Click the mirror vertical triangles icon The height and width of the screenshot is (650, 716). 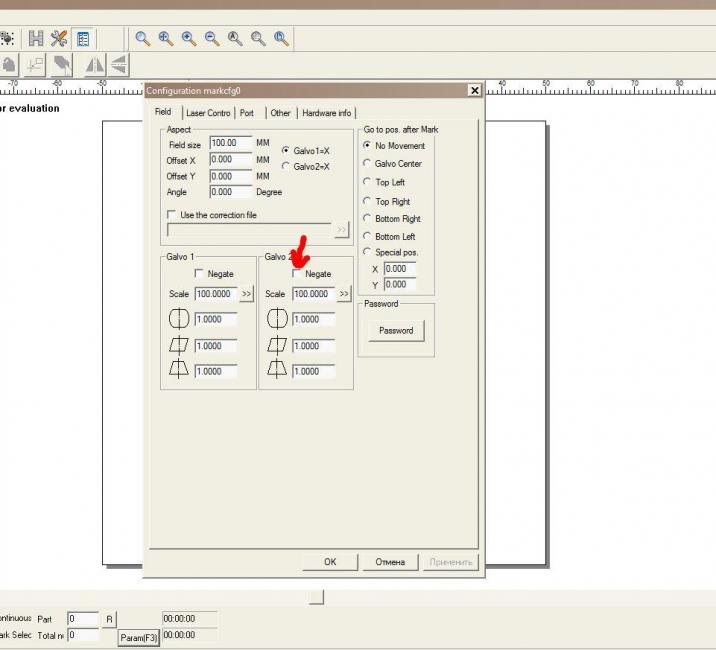119,65
